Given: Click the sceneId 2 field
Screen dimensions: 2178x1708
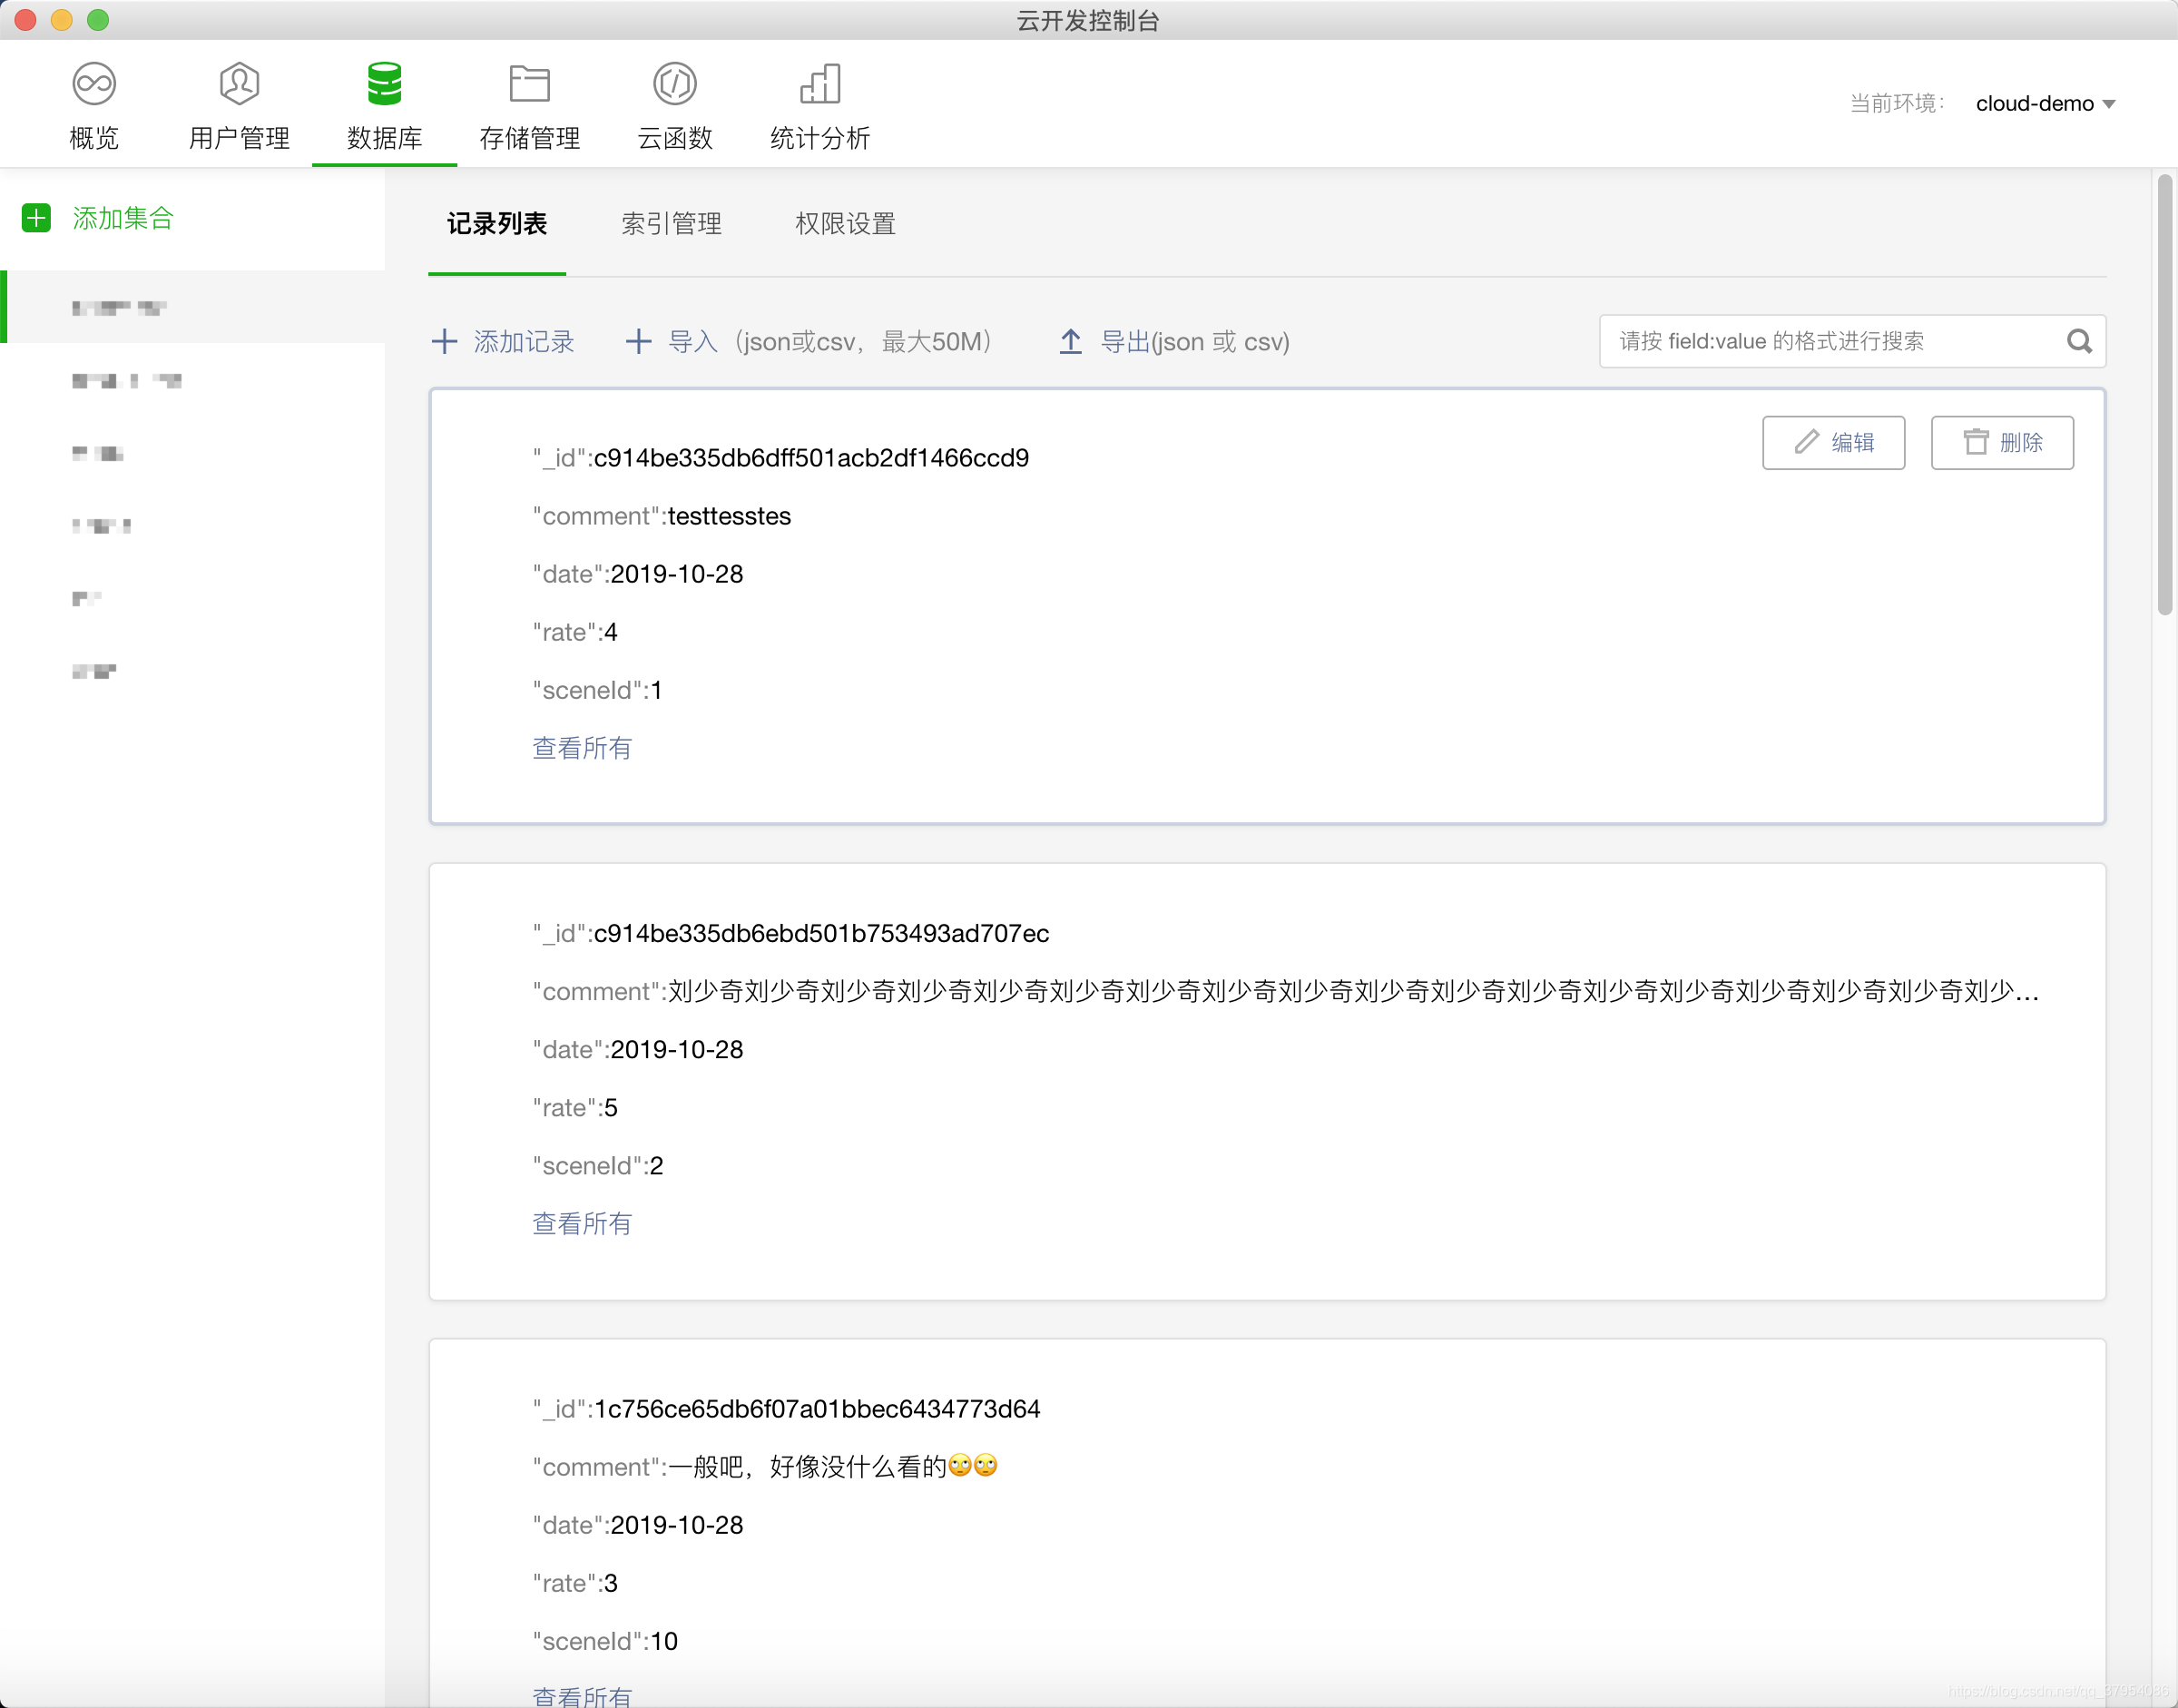Looking at the screenshot, I should click(598, 1166).
